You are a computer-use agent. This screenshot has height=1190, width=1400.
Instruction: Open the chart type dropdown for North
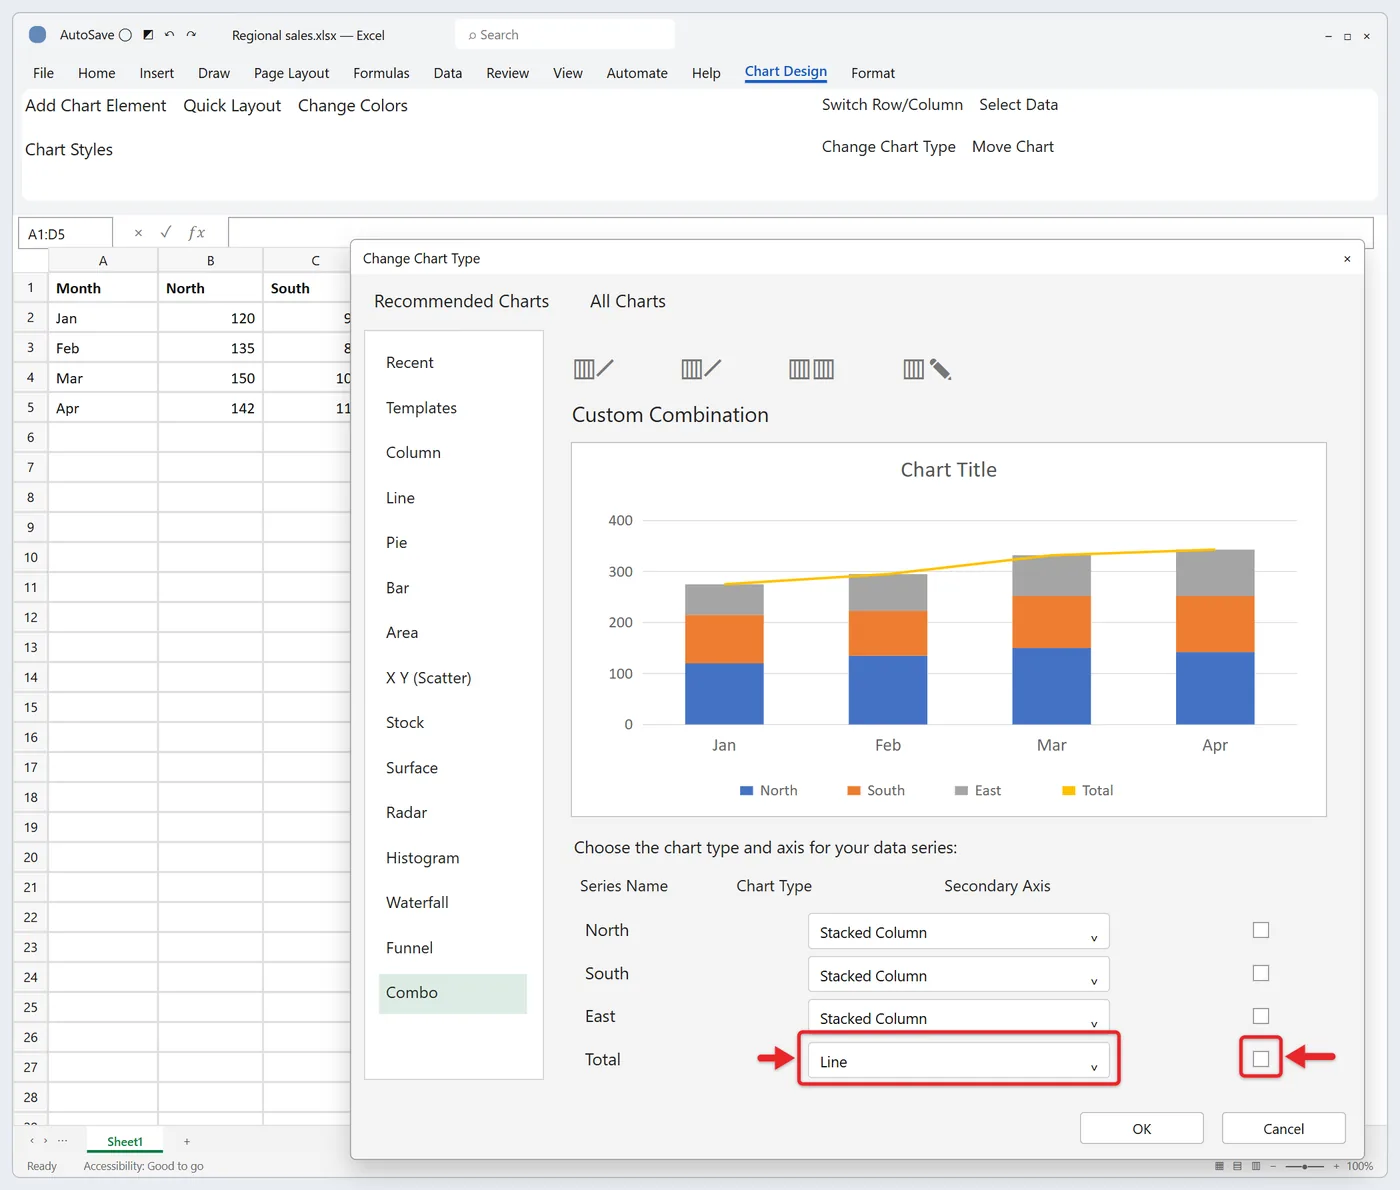click(x=958, y=932)
